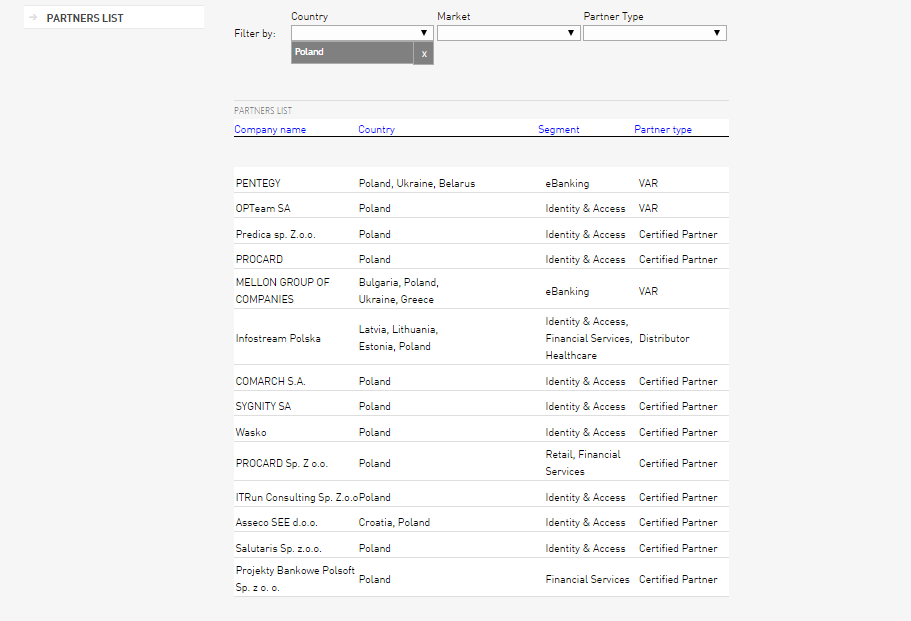Click VAR in PENTEGY row
This screenshot has width=911, height=621.
648,183
